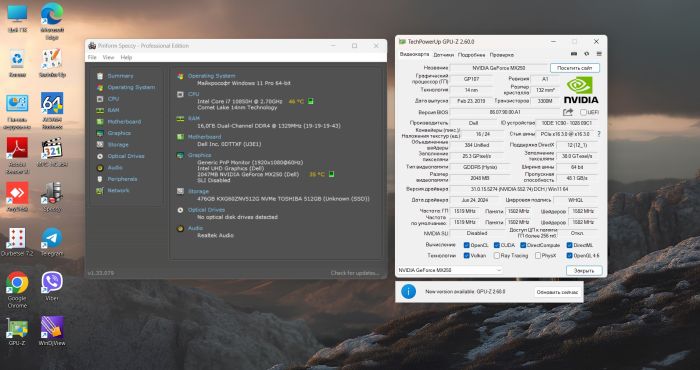The height and width of the screenshot is (370, 700).
Task: Select RAM in Speccy sidebar
Action: click(x=113, y=110)
